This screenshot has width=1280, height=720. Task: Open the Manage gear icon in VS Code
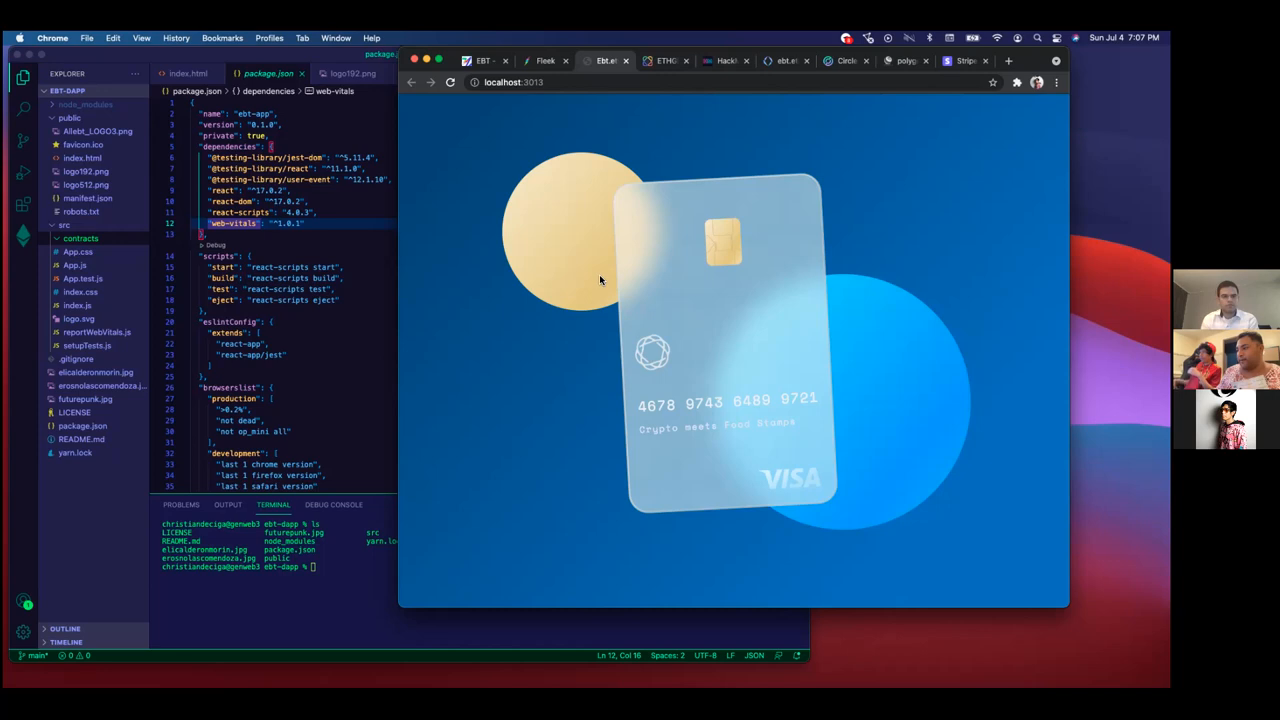(23, 632)
